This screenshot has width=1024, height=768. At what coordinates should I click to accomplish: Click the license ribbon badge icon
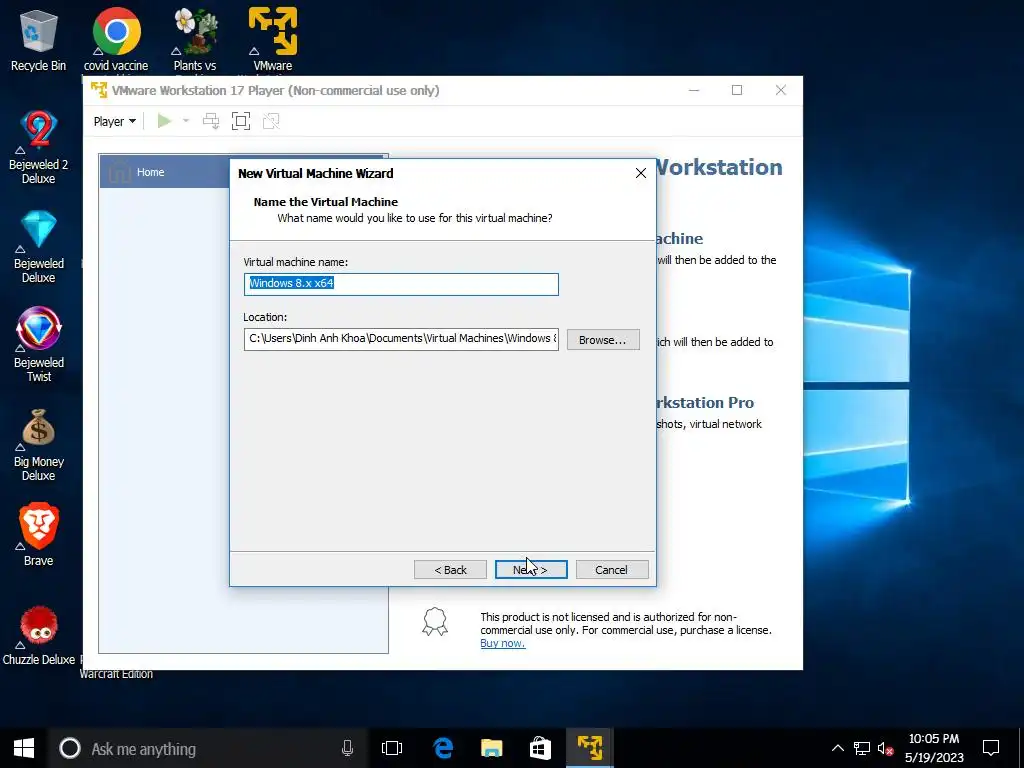tap(435, 622)
